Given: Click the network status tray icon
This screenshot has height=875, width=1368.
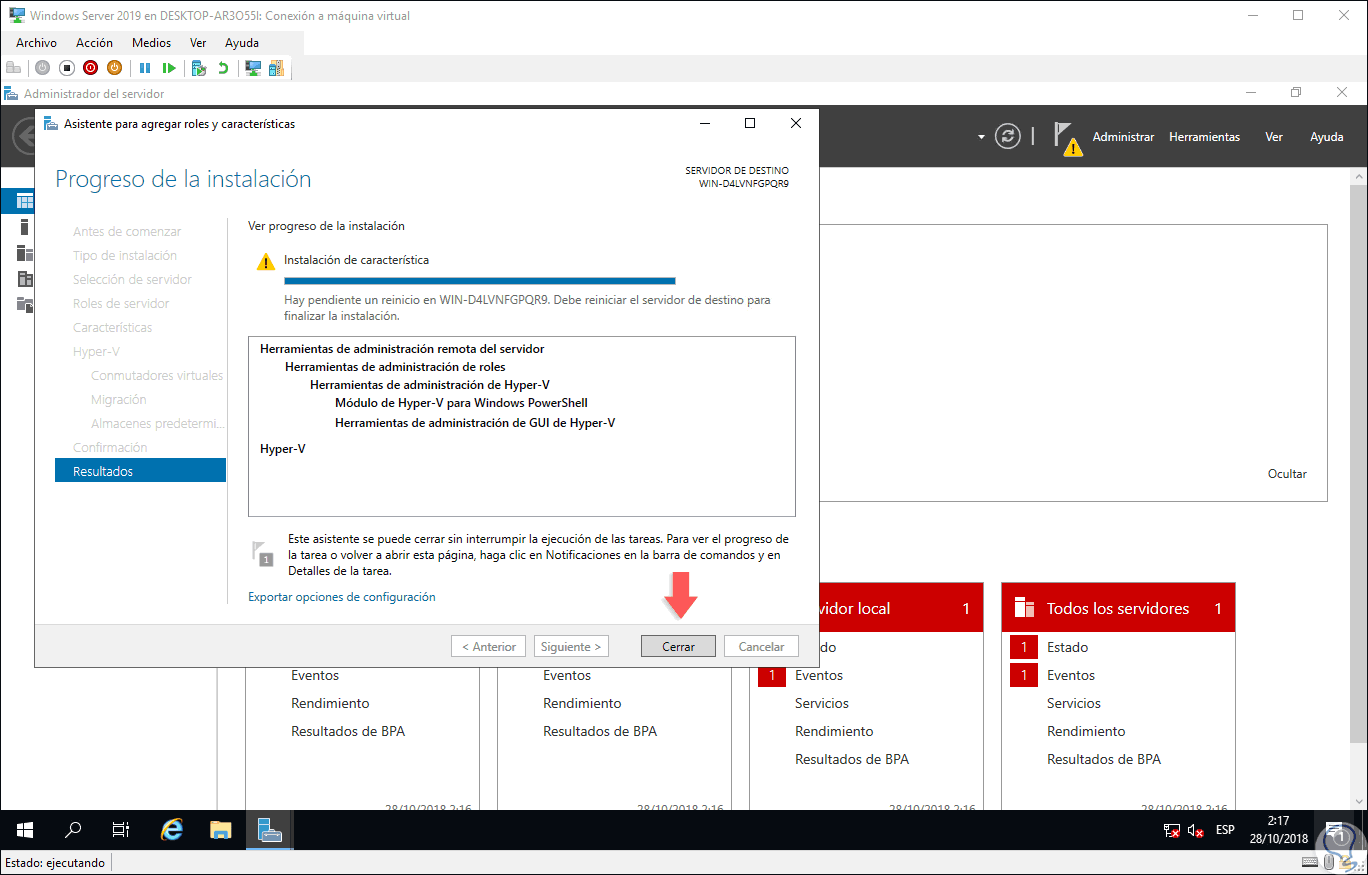Looking at the screenshot, I should (1172, 830).
